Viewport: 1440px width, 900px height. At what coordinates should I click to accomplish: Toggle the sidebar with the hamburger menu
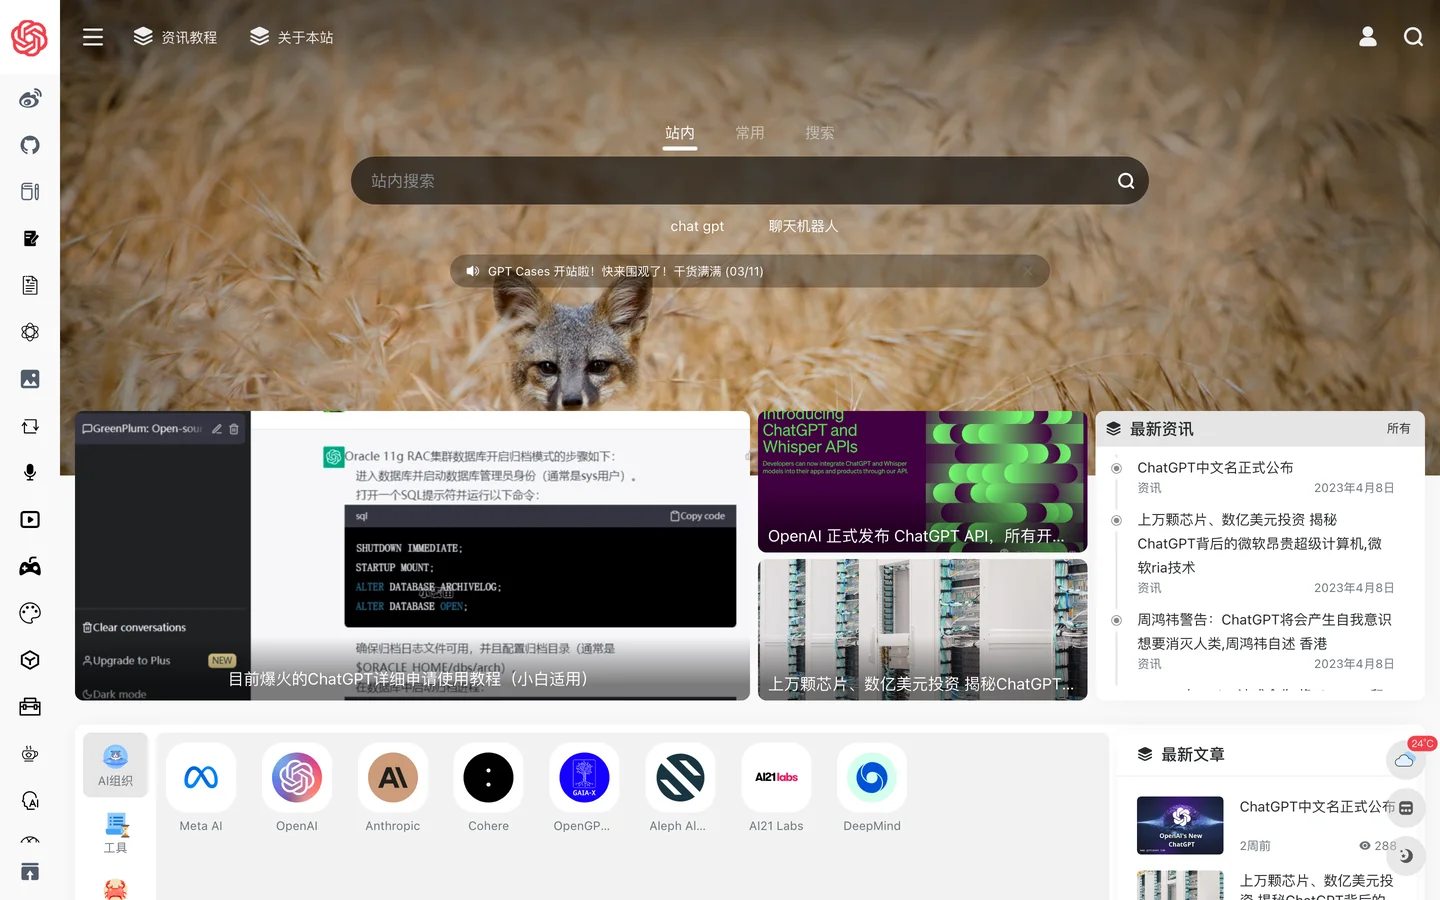coord(93,37)
